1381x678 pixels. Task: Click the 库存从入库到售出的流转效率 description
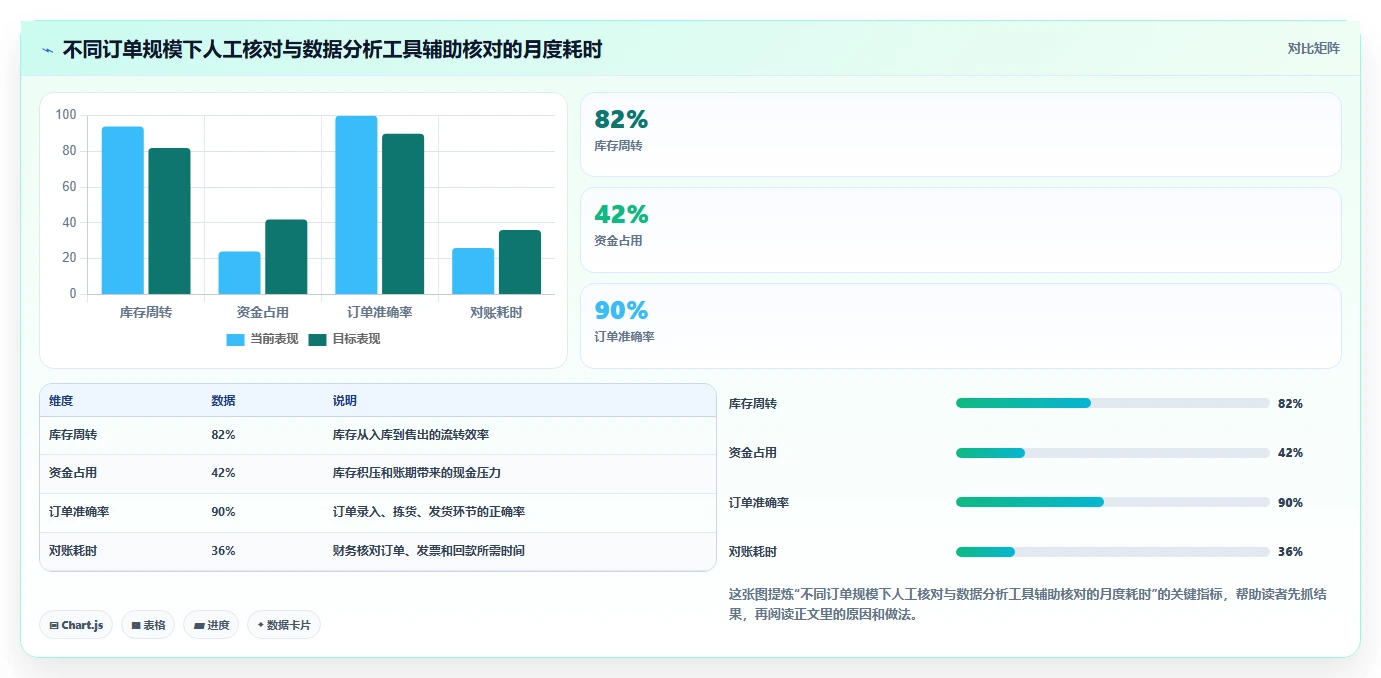tap(411, 435)
